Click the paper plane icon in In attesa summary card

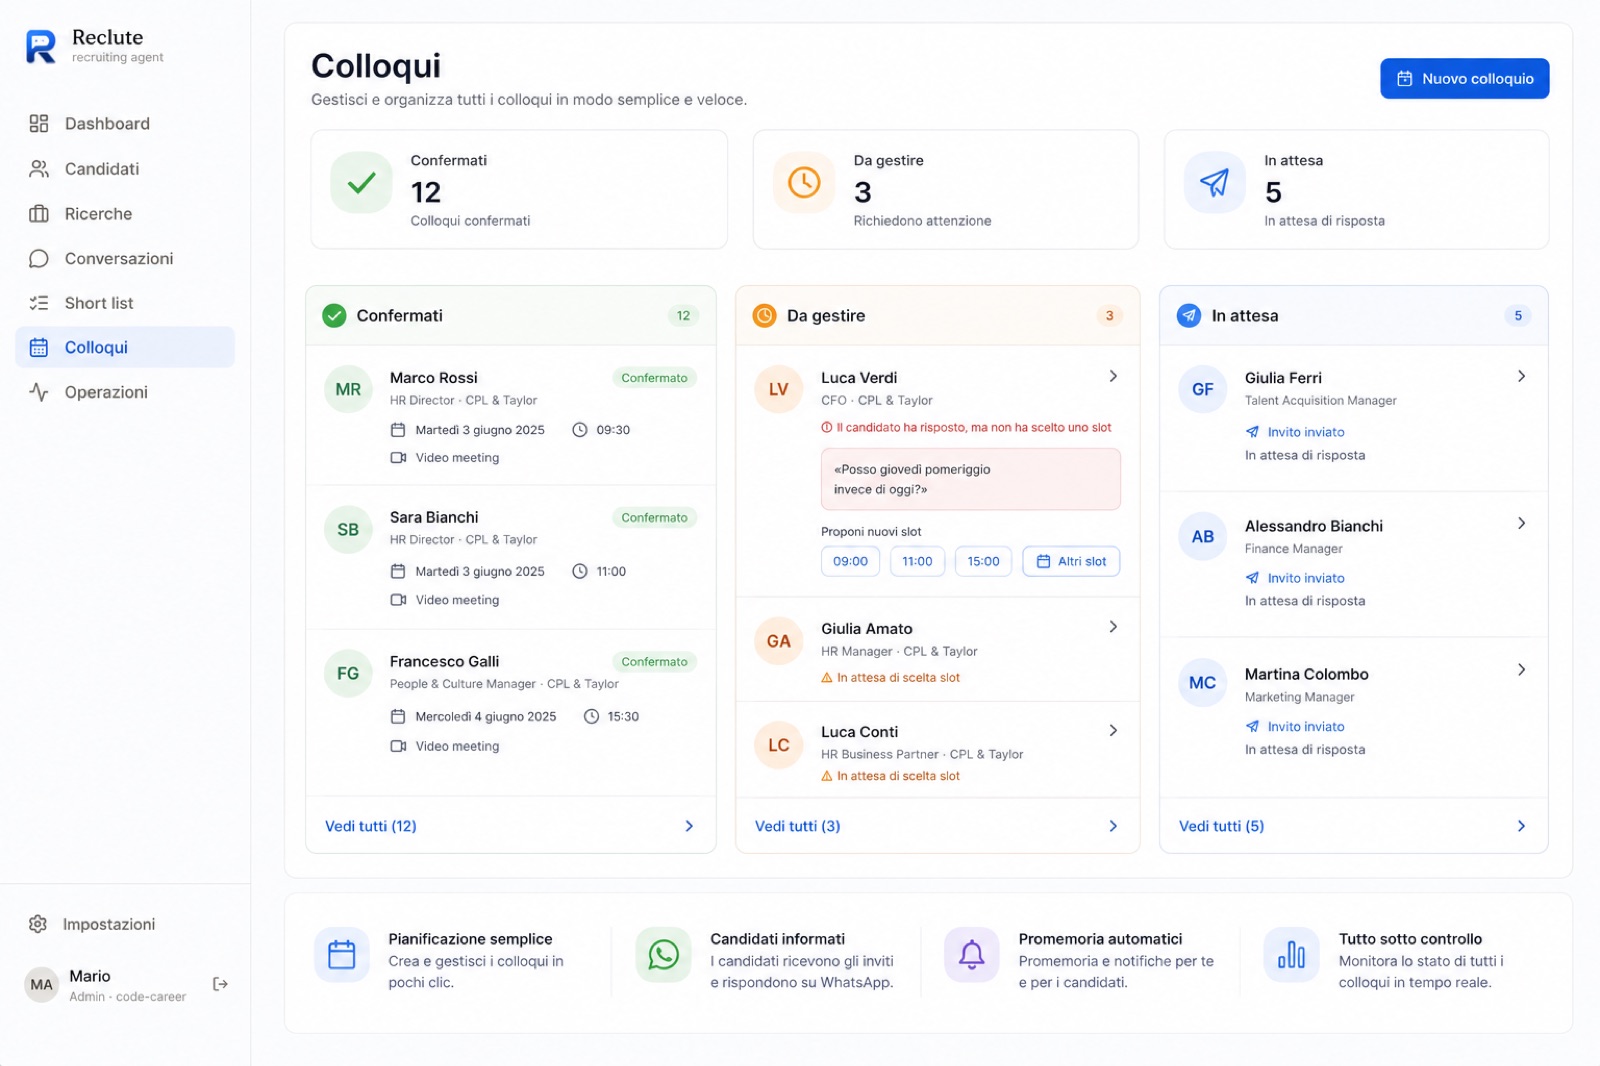pyautogui.click(x=1214, y=183)
